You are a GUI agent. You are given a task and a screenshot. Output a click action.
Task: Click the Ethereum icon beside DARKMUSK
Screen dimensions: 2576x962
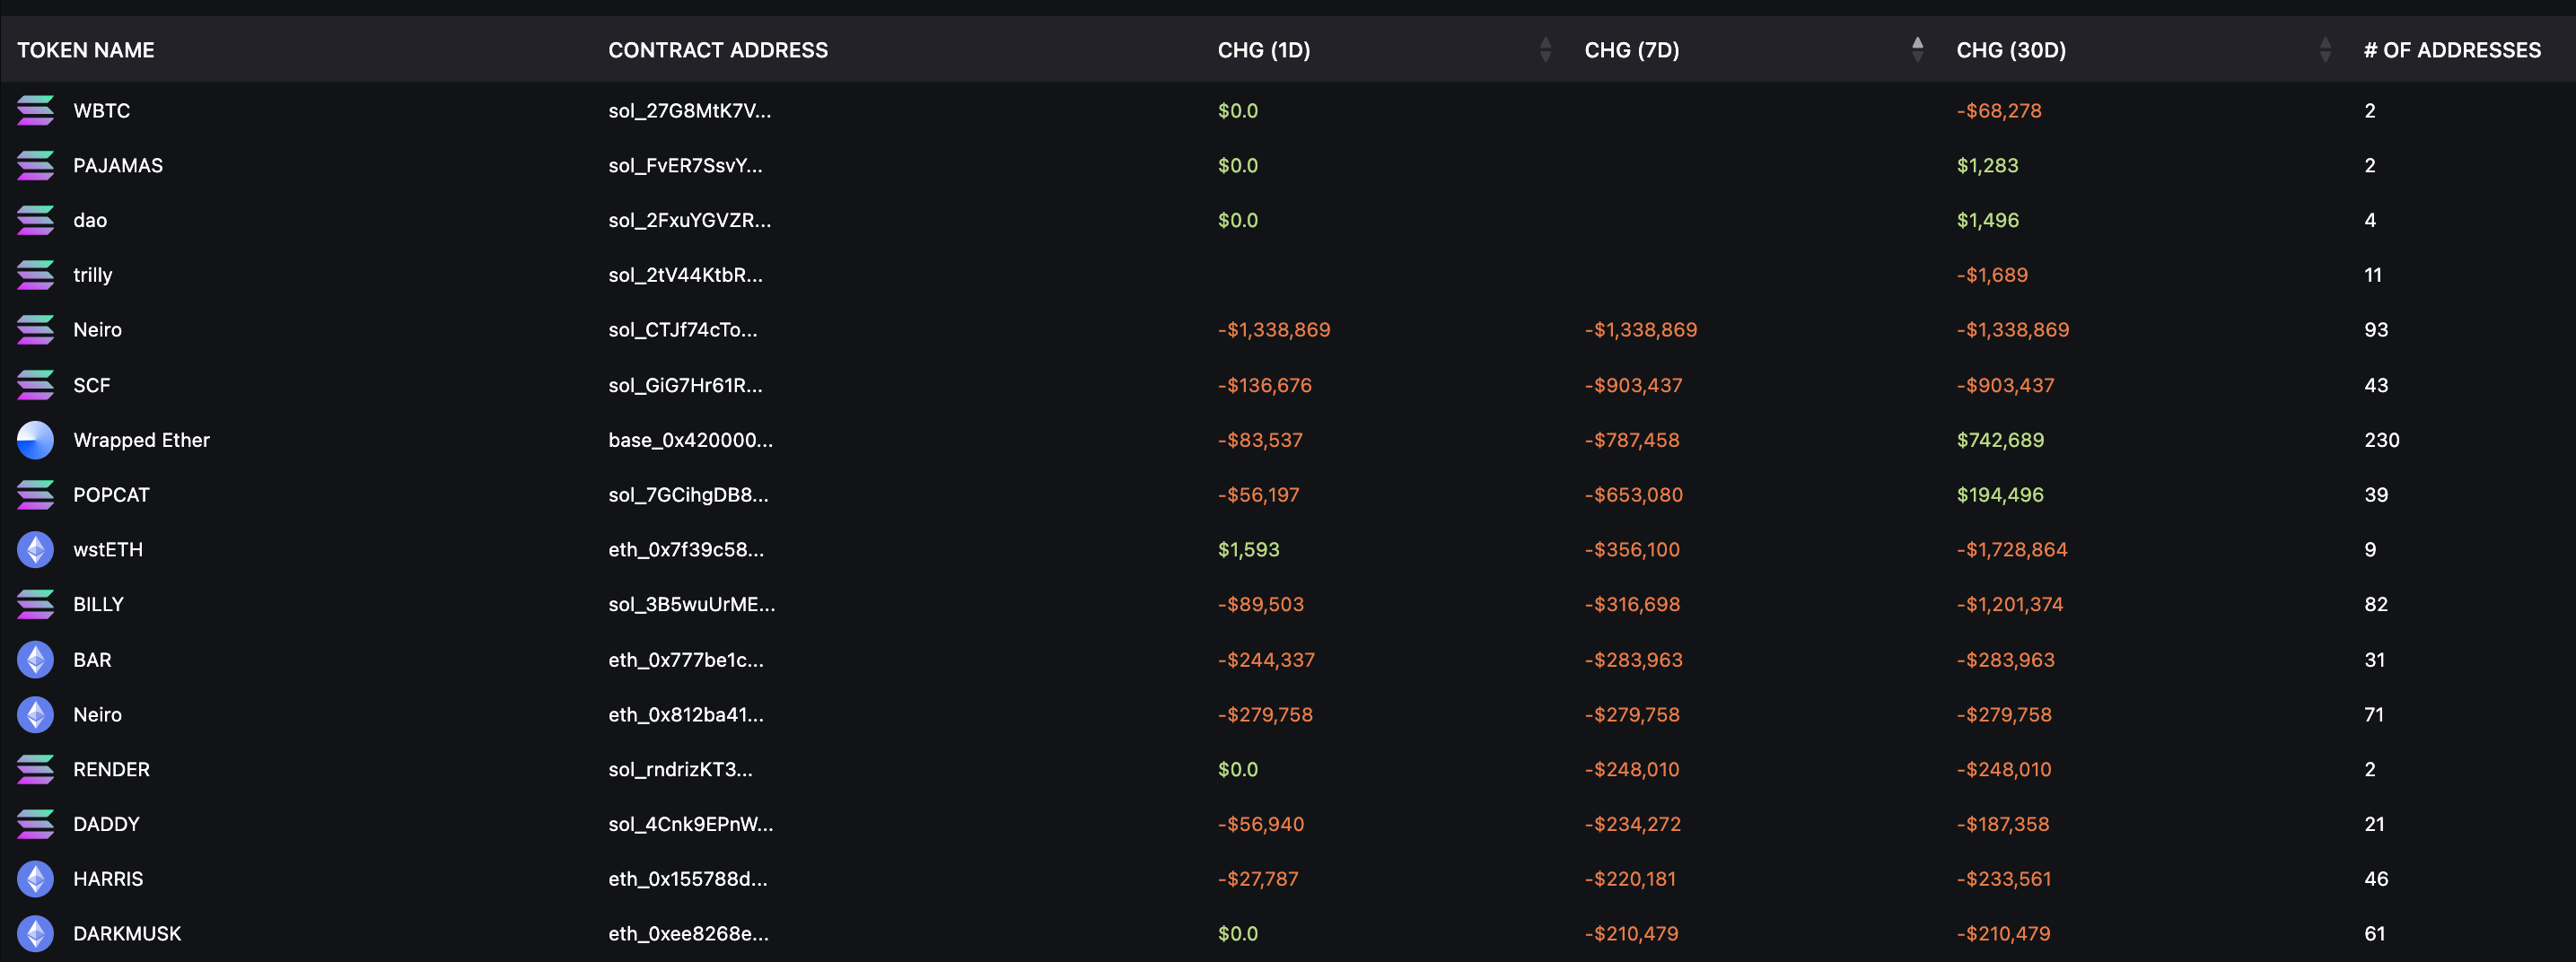click(x=36, y=934)
